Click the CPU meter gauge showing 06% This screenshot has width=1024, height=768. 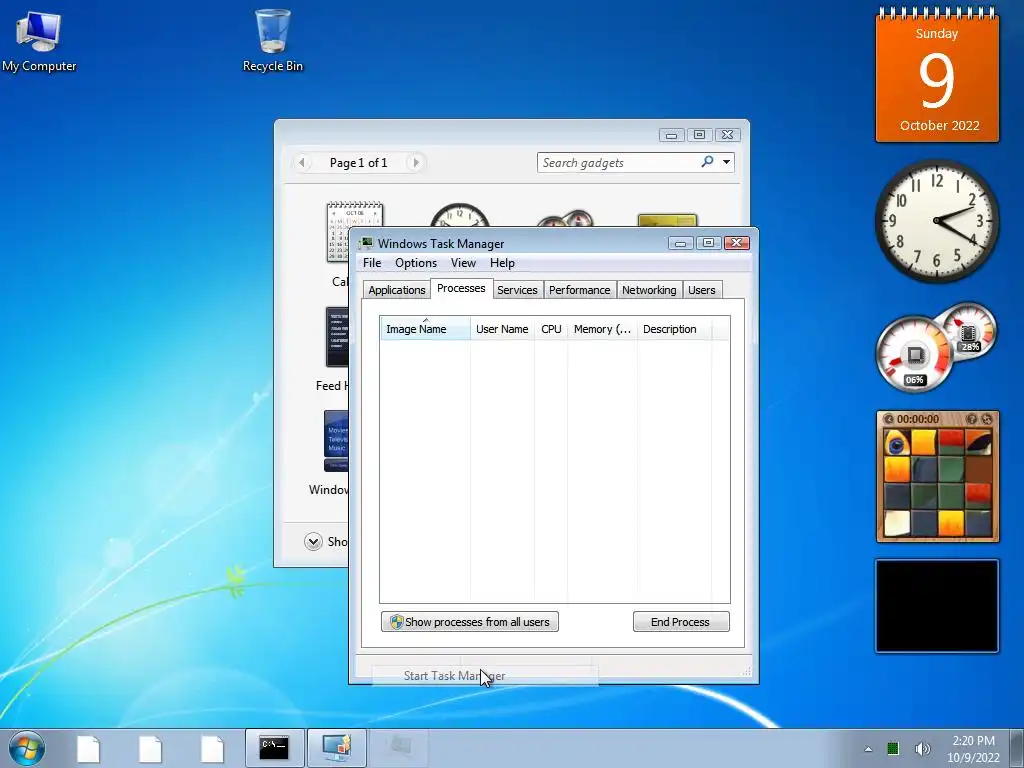click(914, 354)
